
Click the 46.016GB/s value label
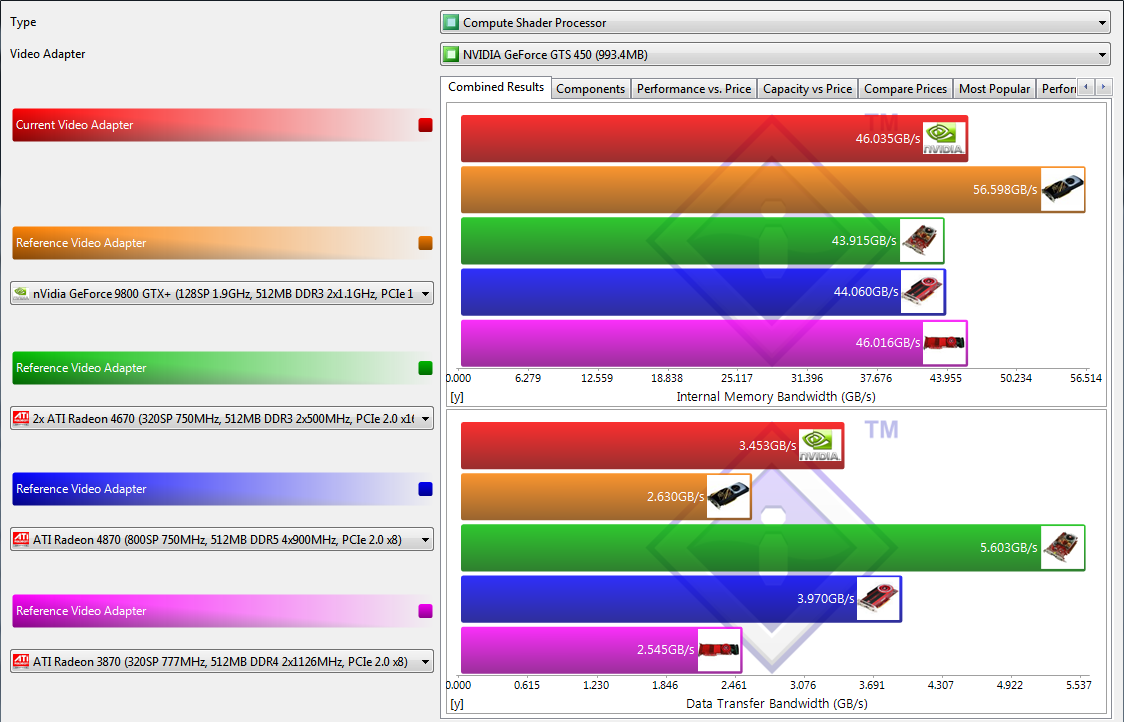[x=887, y=342]
